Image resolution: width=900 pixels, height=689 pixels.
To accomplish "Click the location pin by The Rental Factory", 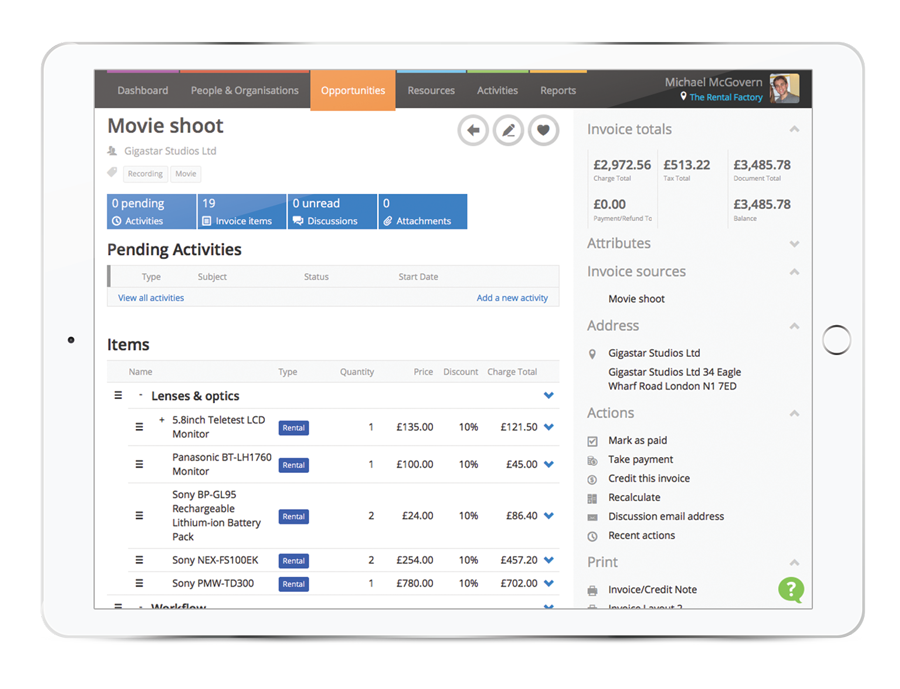I will point(683,96).
